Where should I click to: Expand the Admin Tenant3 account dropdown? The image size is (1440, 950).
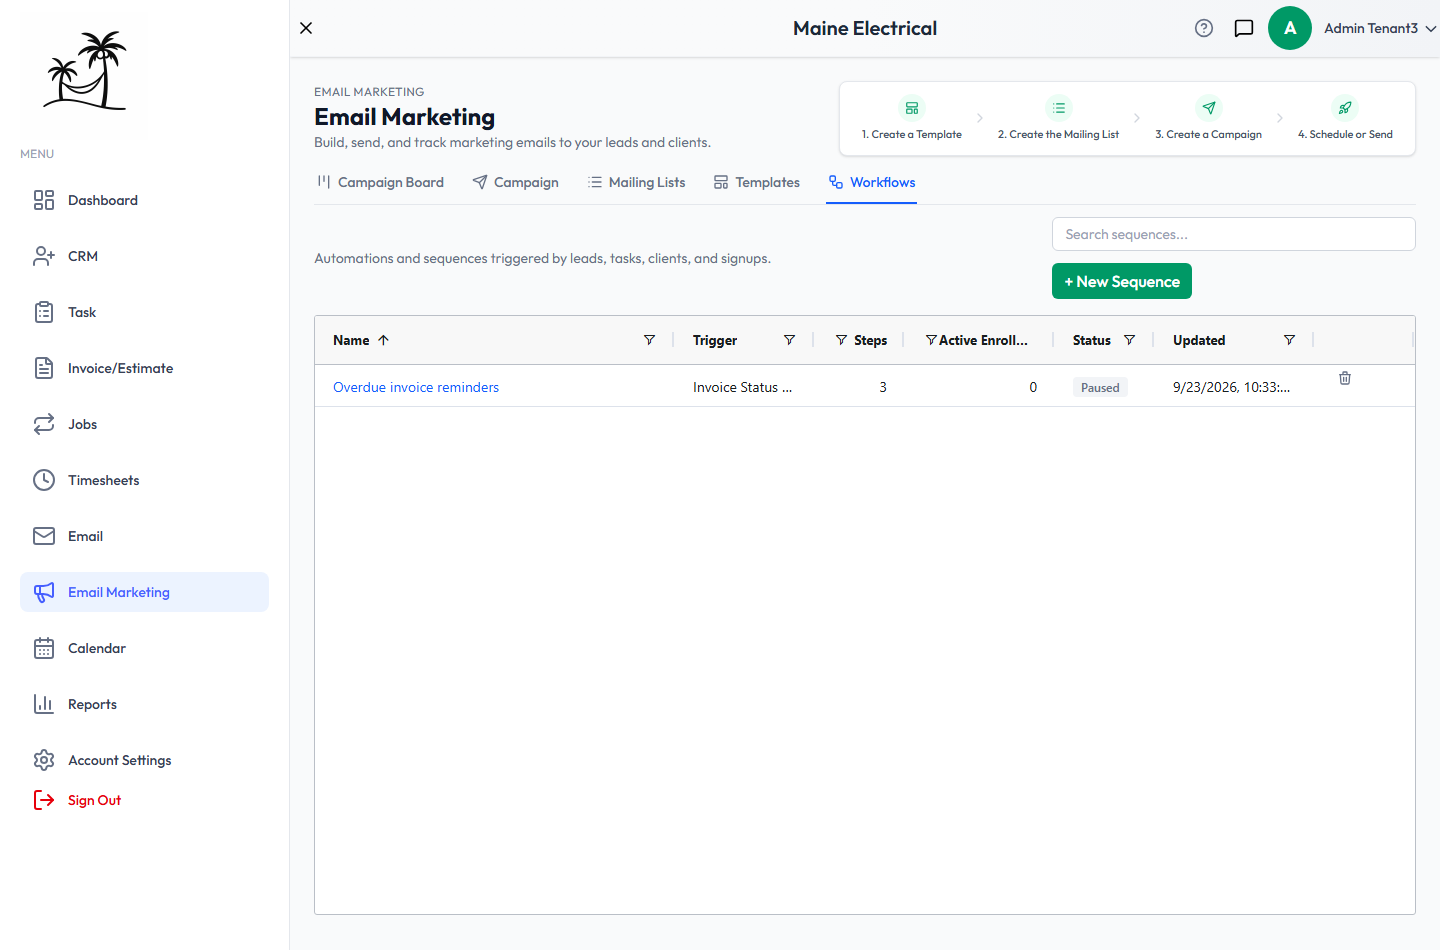coord(1380,28)
